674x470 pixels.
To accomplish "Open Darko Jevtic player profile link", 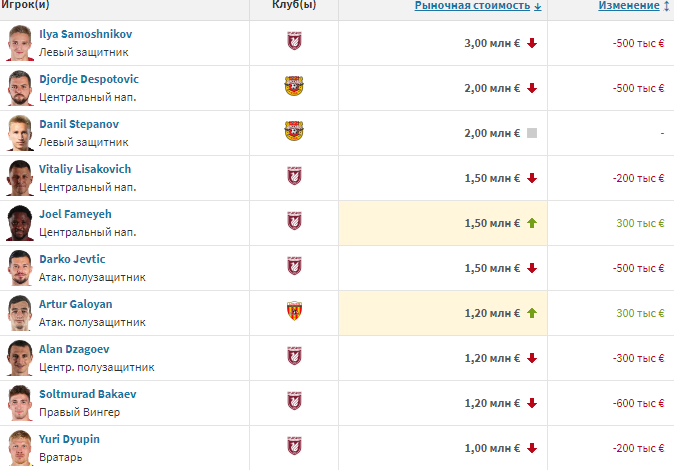I will pos(72,259).
